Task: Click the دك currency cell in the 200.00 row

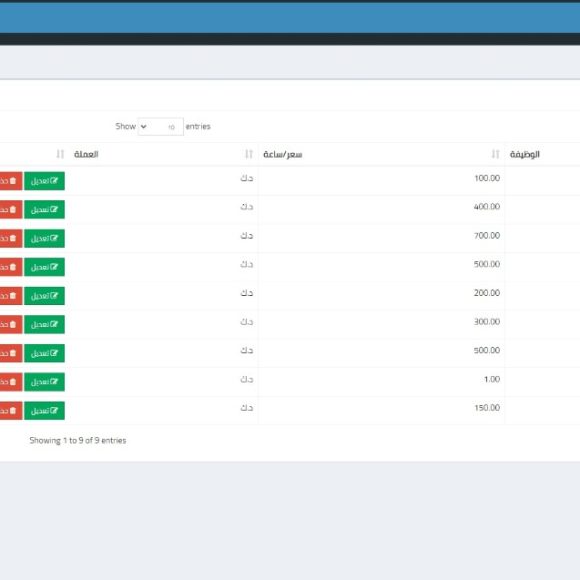Action: coord(247,293)
